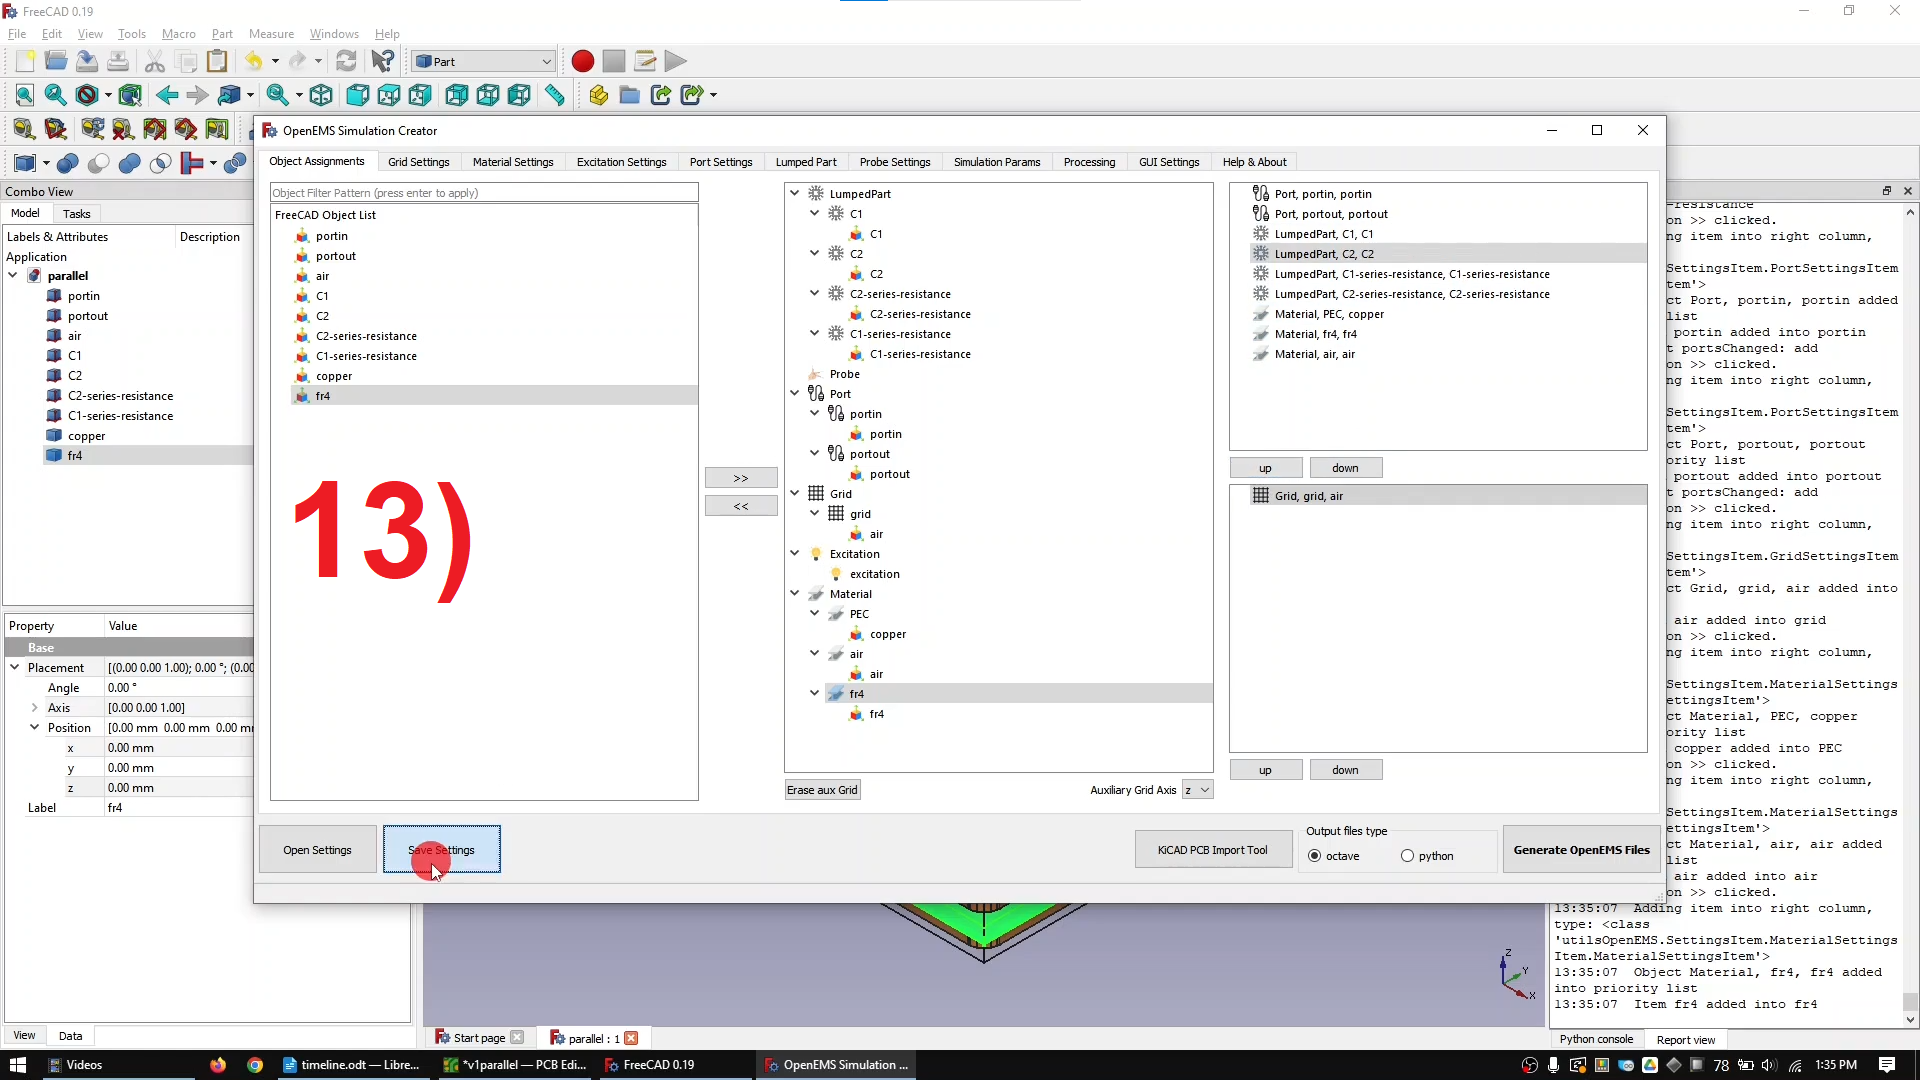Execute the current macro
Viewport: 1920px width, 1080px height.
point(676,61)
